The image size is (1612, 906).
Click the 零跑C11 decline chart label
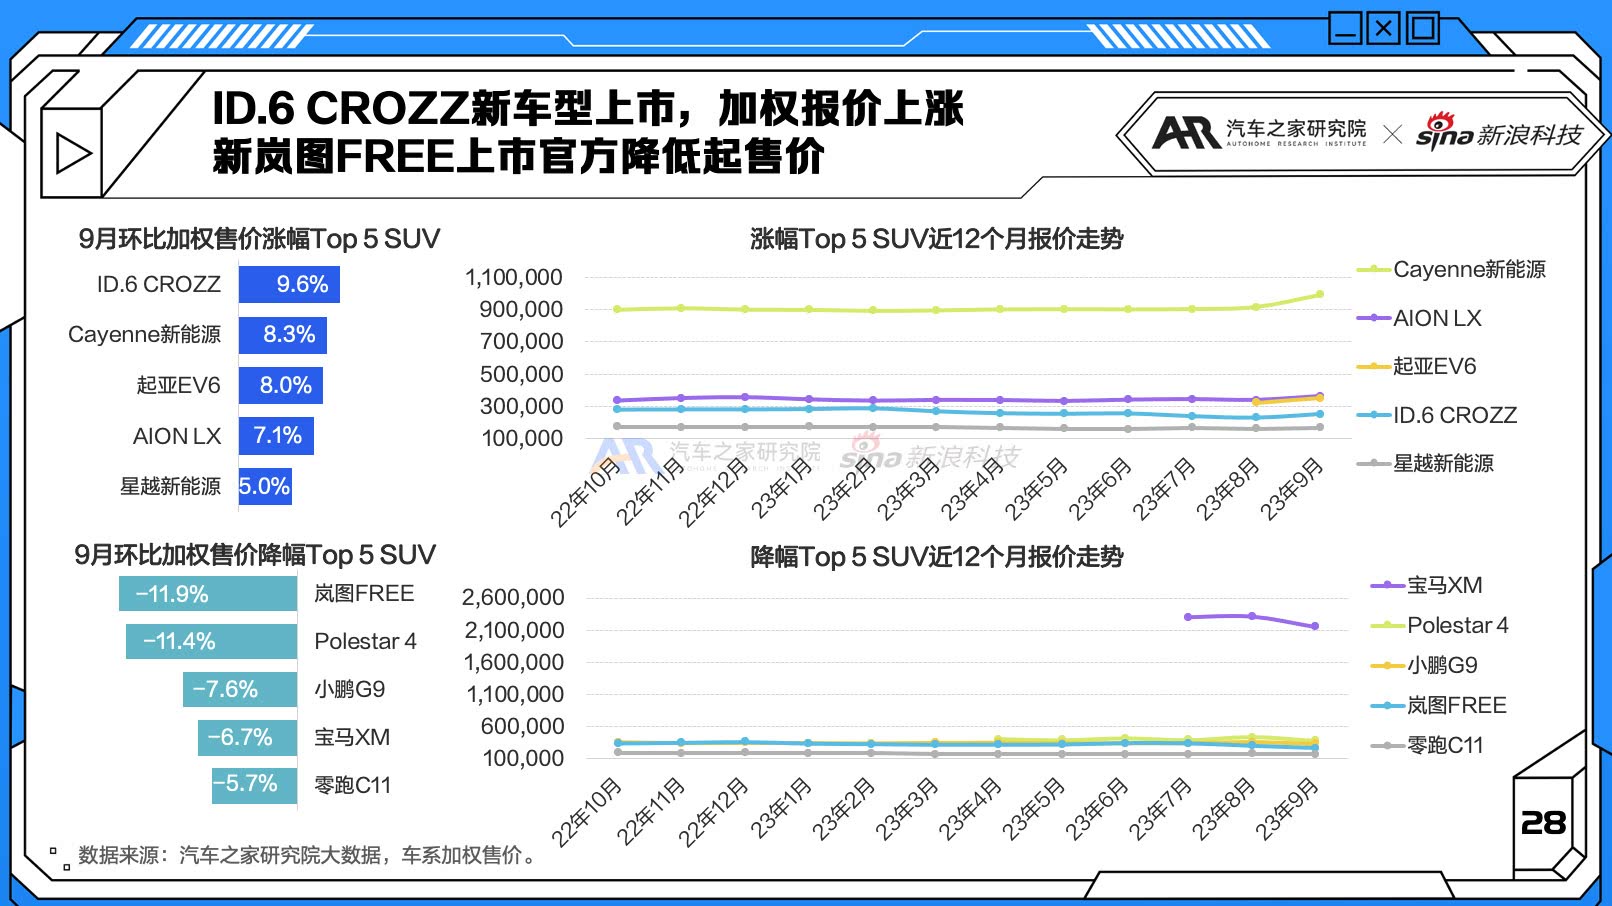pos(352,786)
